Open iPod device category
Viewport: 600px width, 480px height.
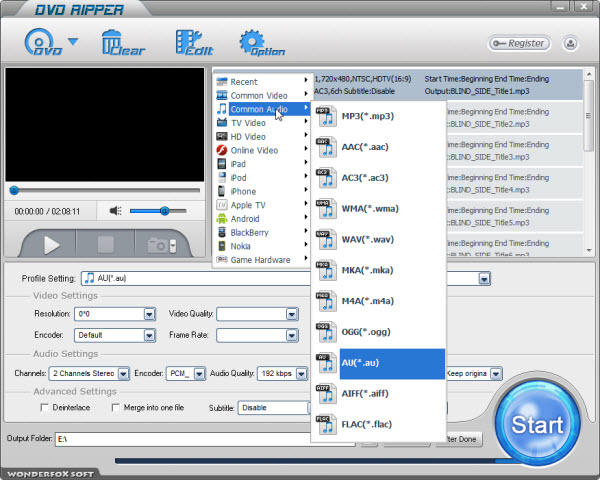[262, 178]
